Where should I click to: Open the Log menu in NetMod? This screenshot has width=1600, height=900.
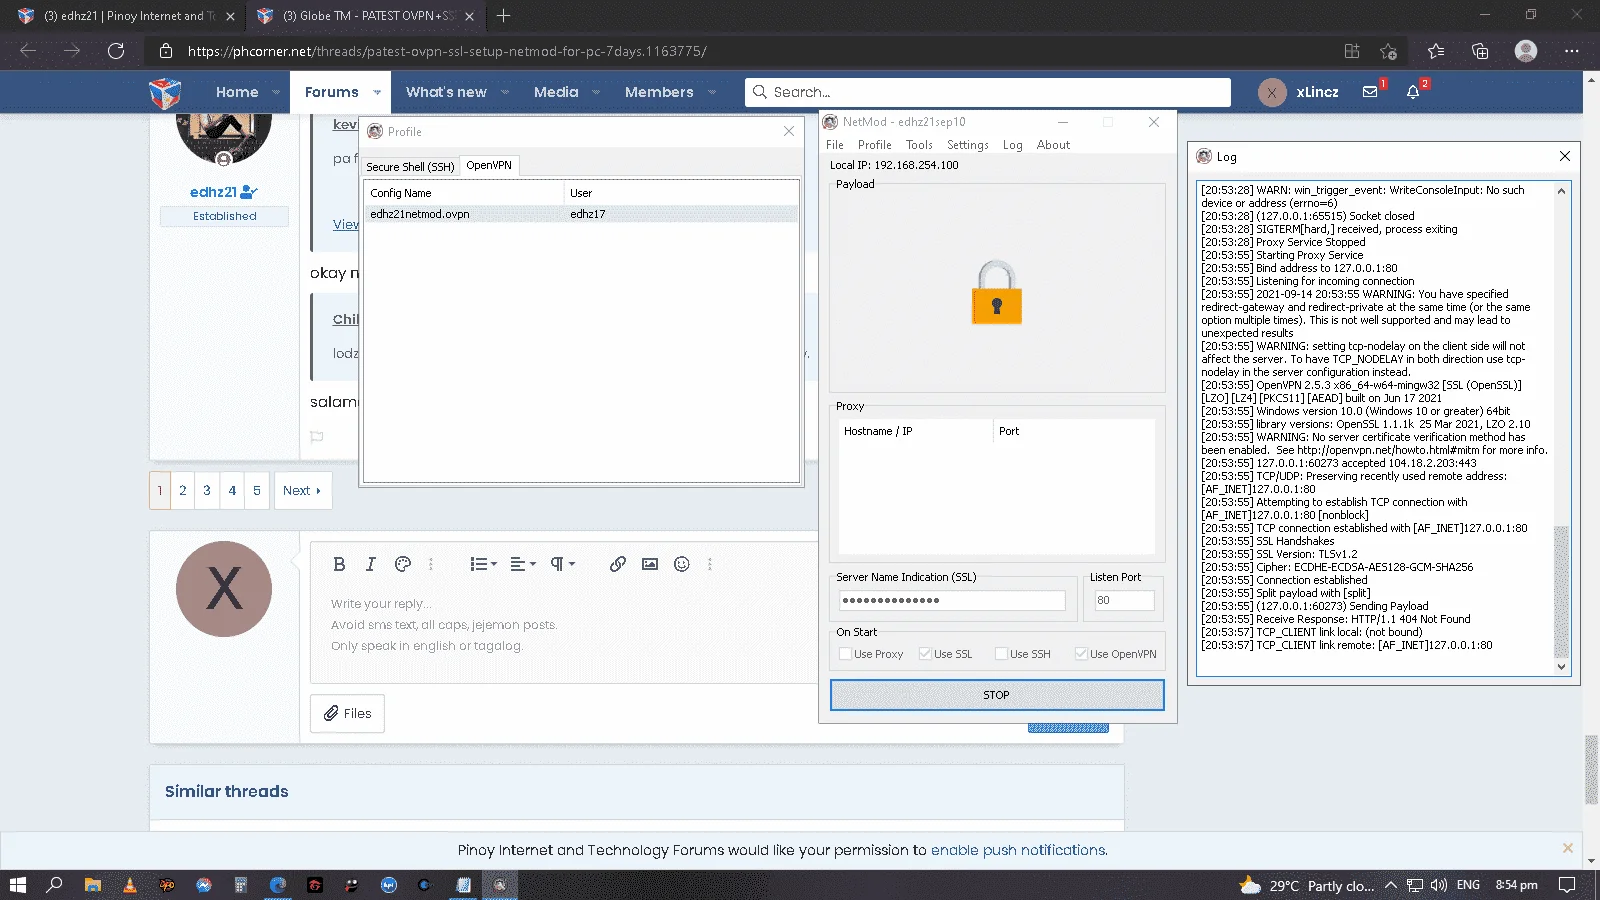[1013, 145]
